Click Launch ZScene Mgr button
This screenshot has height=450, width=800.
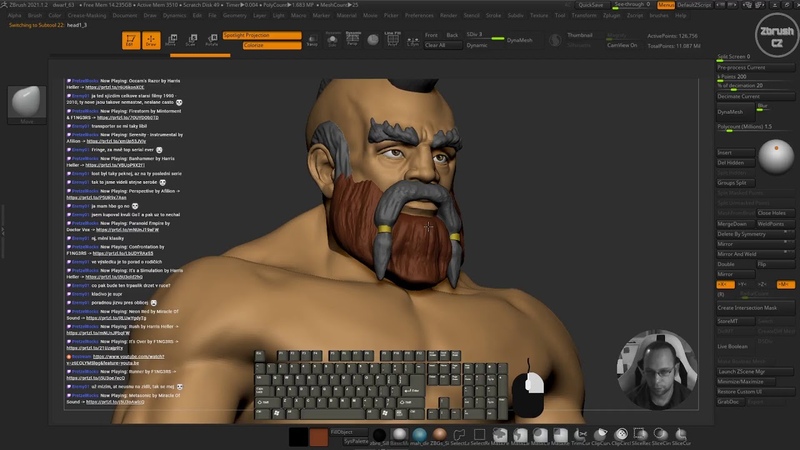pos(756,371)
